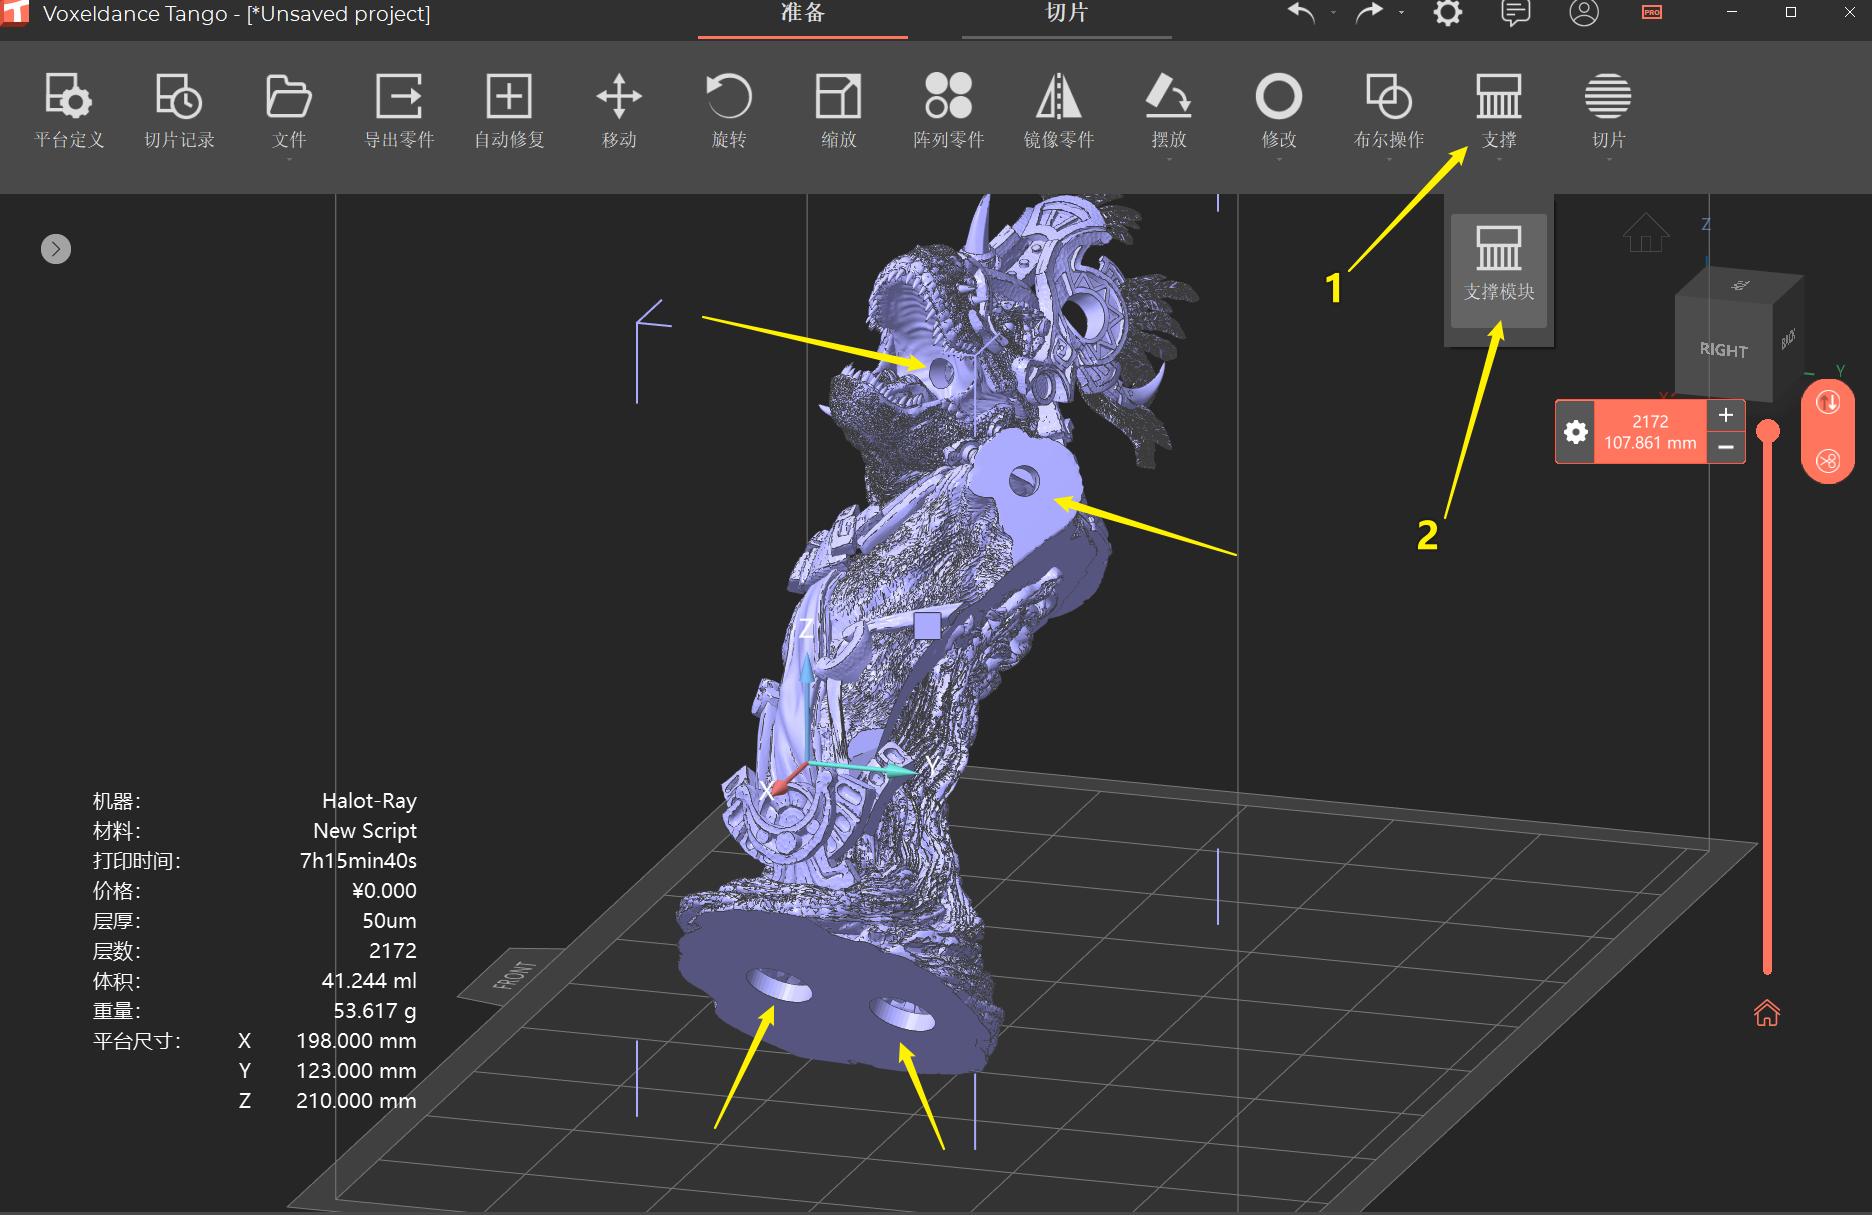Toggle the cross-section scissors button

tap(1829, 461)
